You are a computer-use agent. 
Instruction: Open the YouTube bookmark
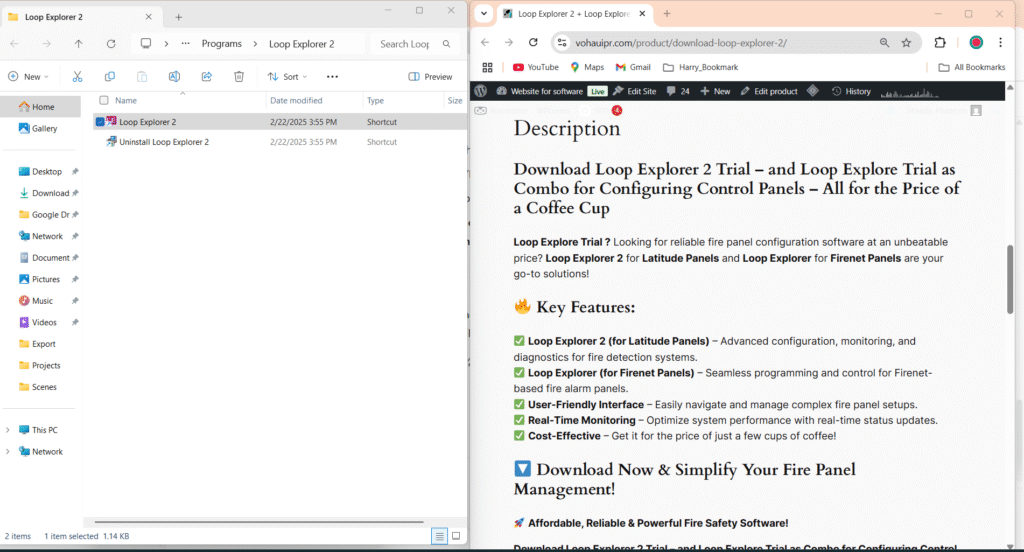pyautogui.click(x=535, y=67)
